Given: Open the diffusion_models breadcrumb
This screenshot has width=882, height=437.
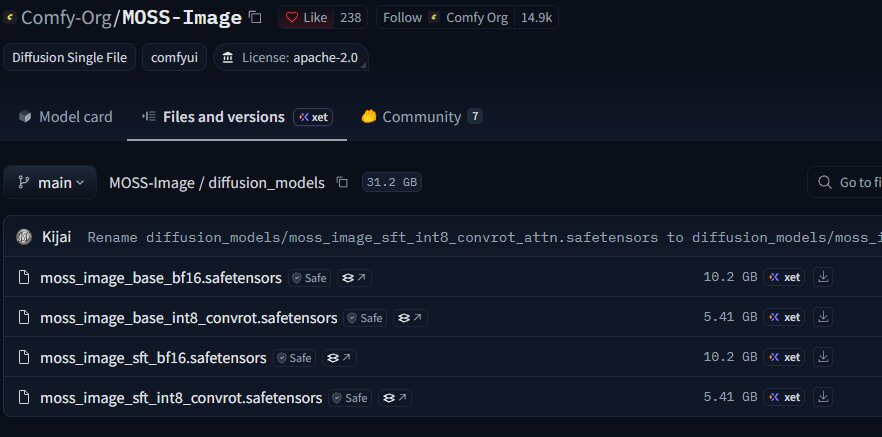Looking at the screenshot, I should point(267,183).
